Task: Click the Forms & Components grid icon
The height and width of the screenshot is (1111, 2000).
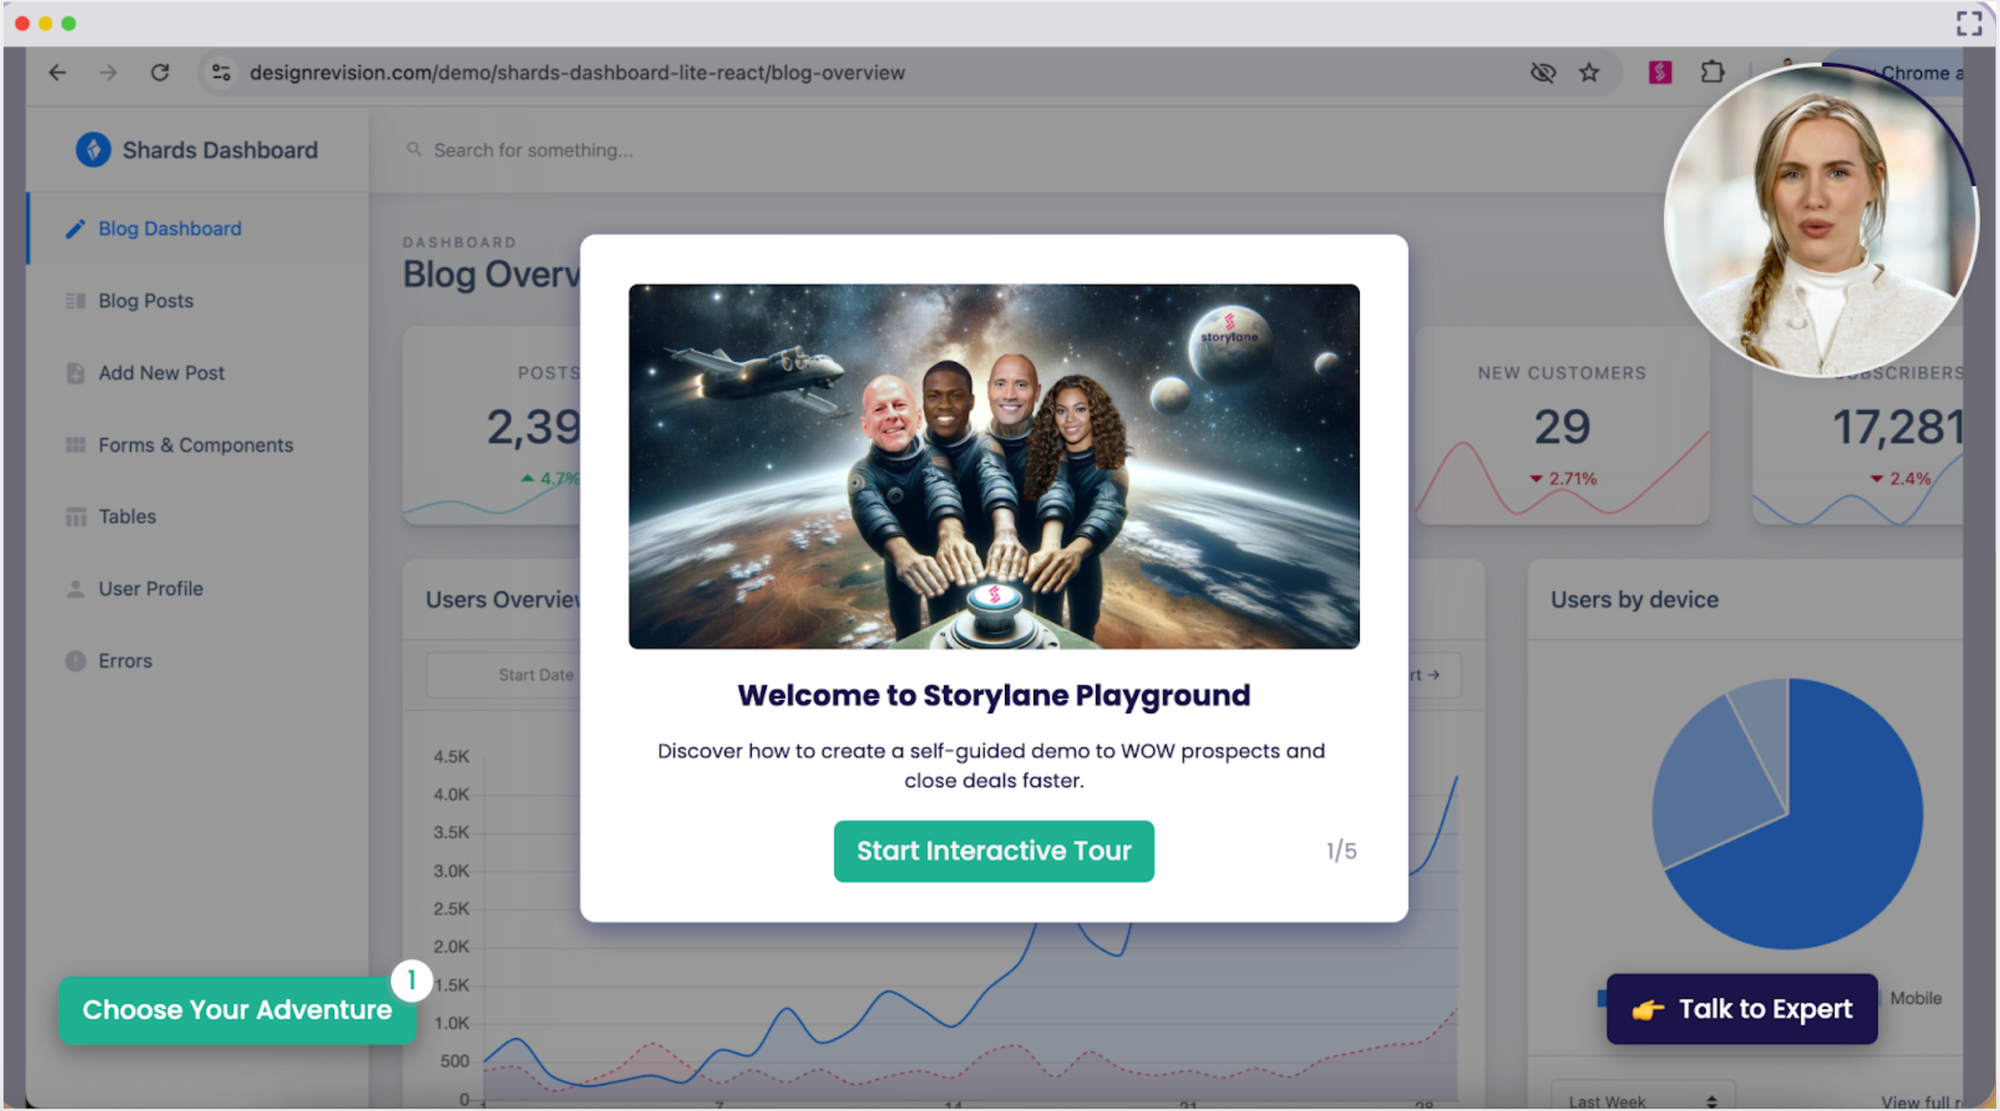Action: point(75,445)
